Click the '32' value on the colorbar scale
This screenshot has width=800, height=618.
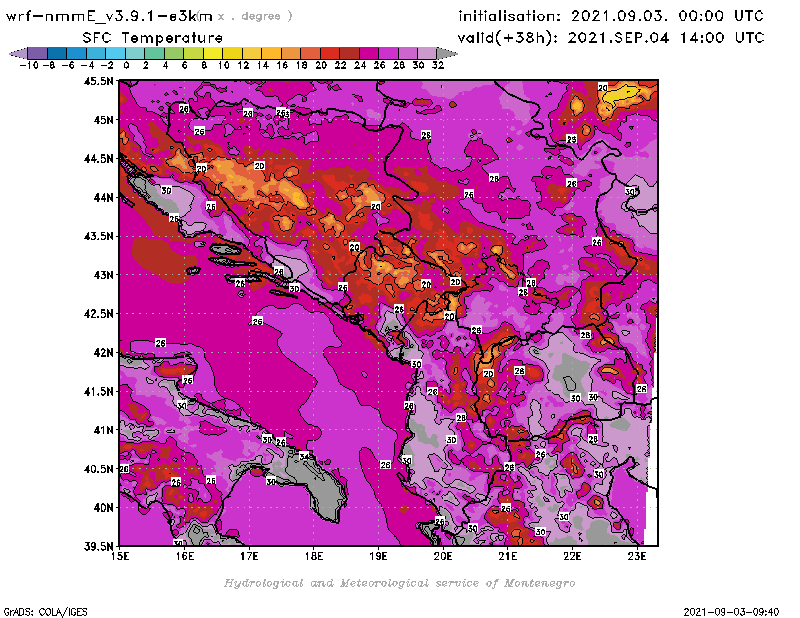(438, 65)
